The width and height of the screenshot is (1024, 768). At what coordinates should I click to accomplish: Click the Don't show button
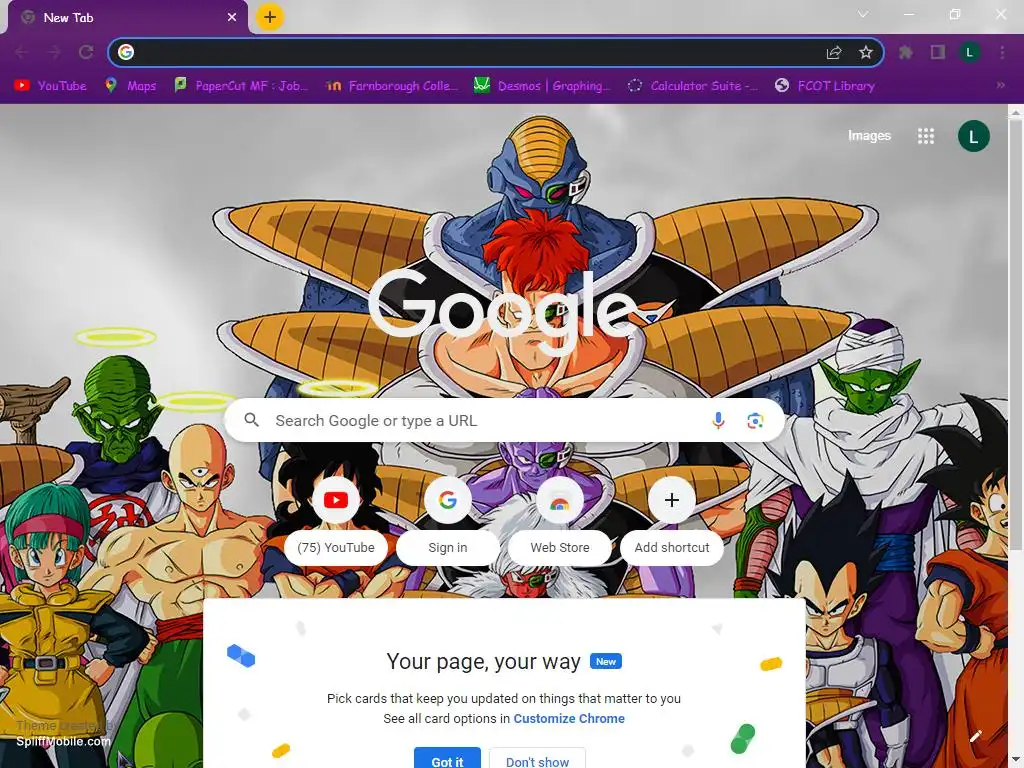(537, 758)
